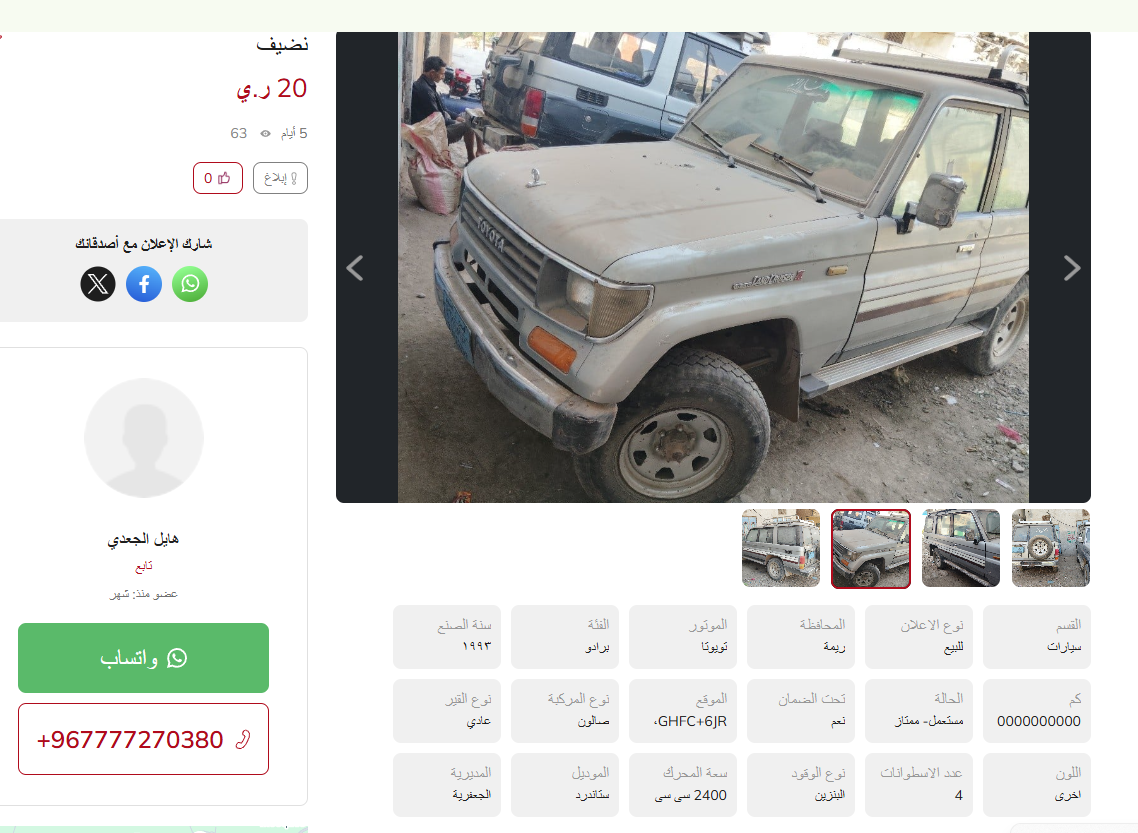Select the dark blue SUV thumbnail
The image size is (1138, 833).
961,548
